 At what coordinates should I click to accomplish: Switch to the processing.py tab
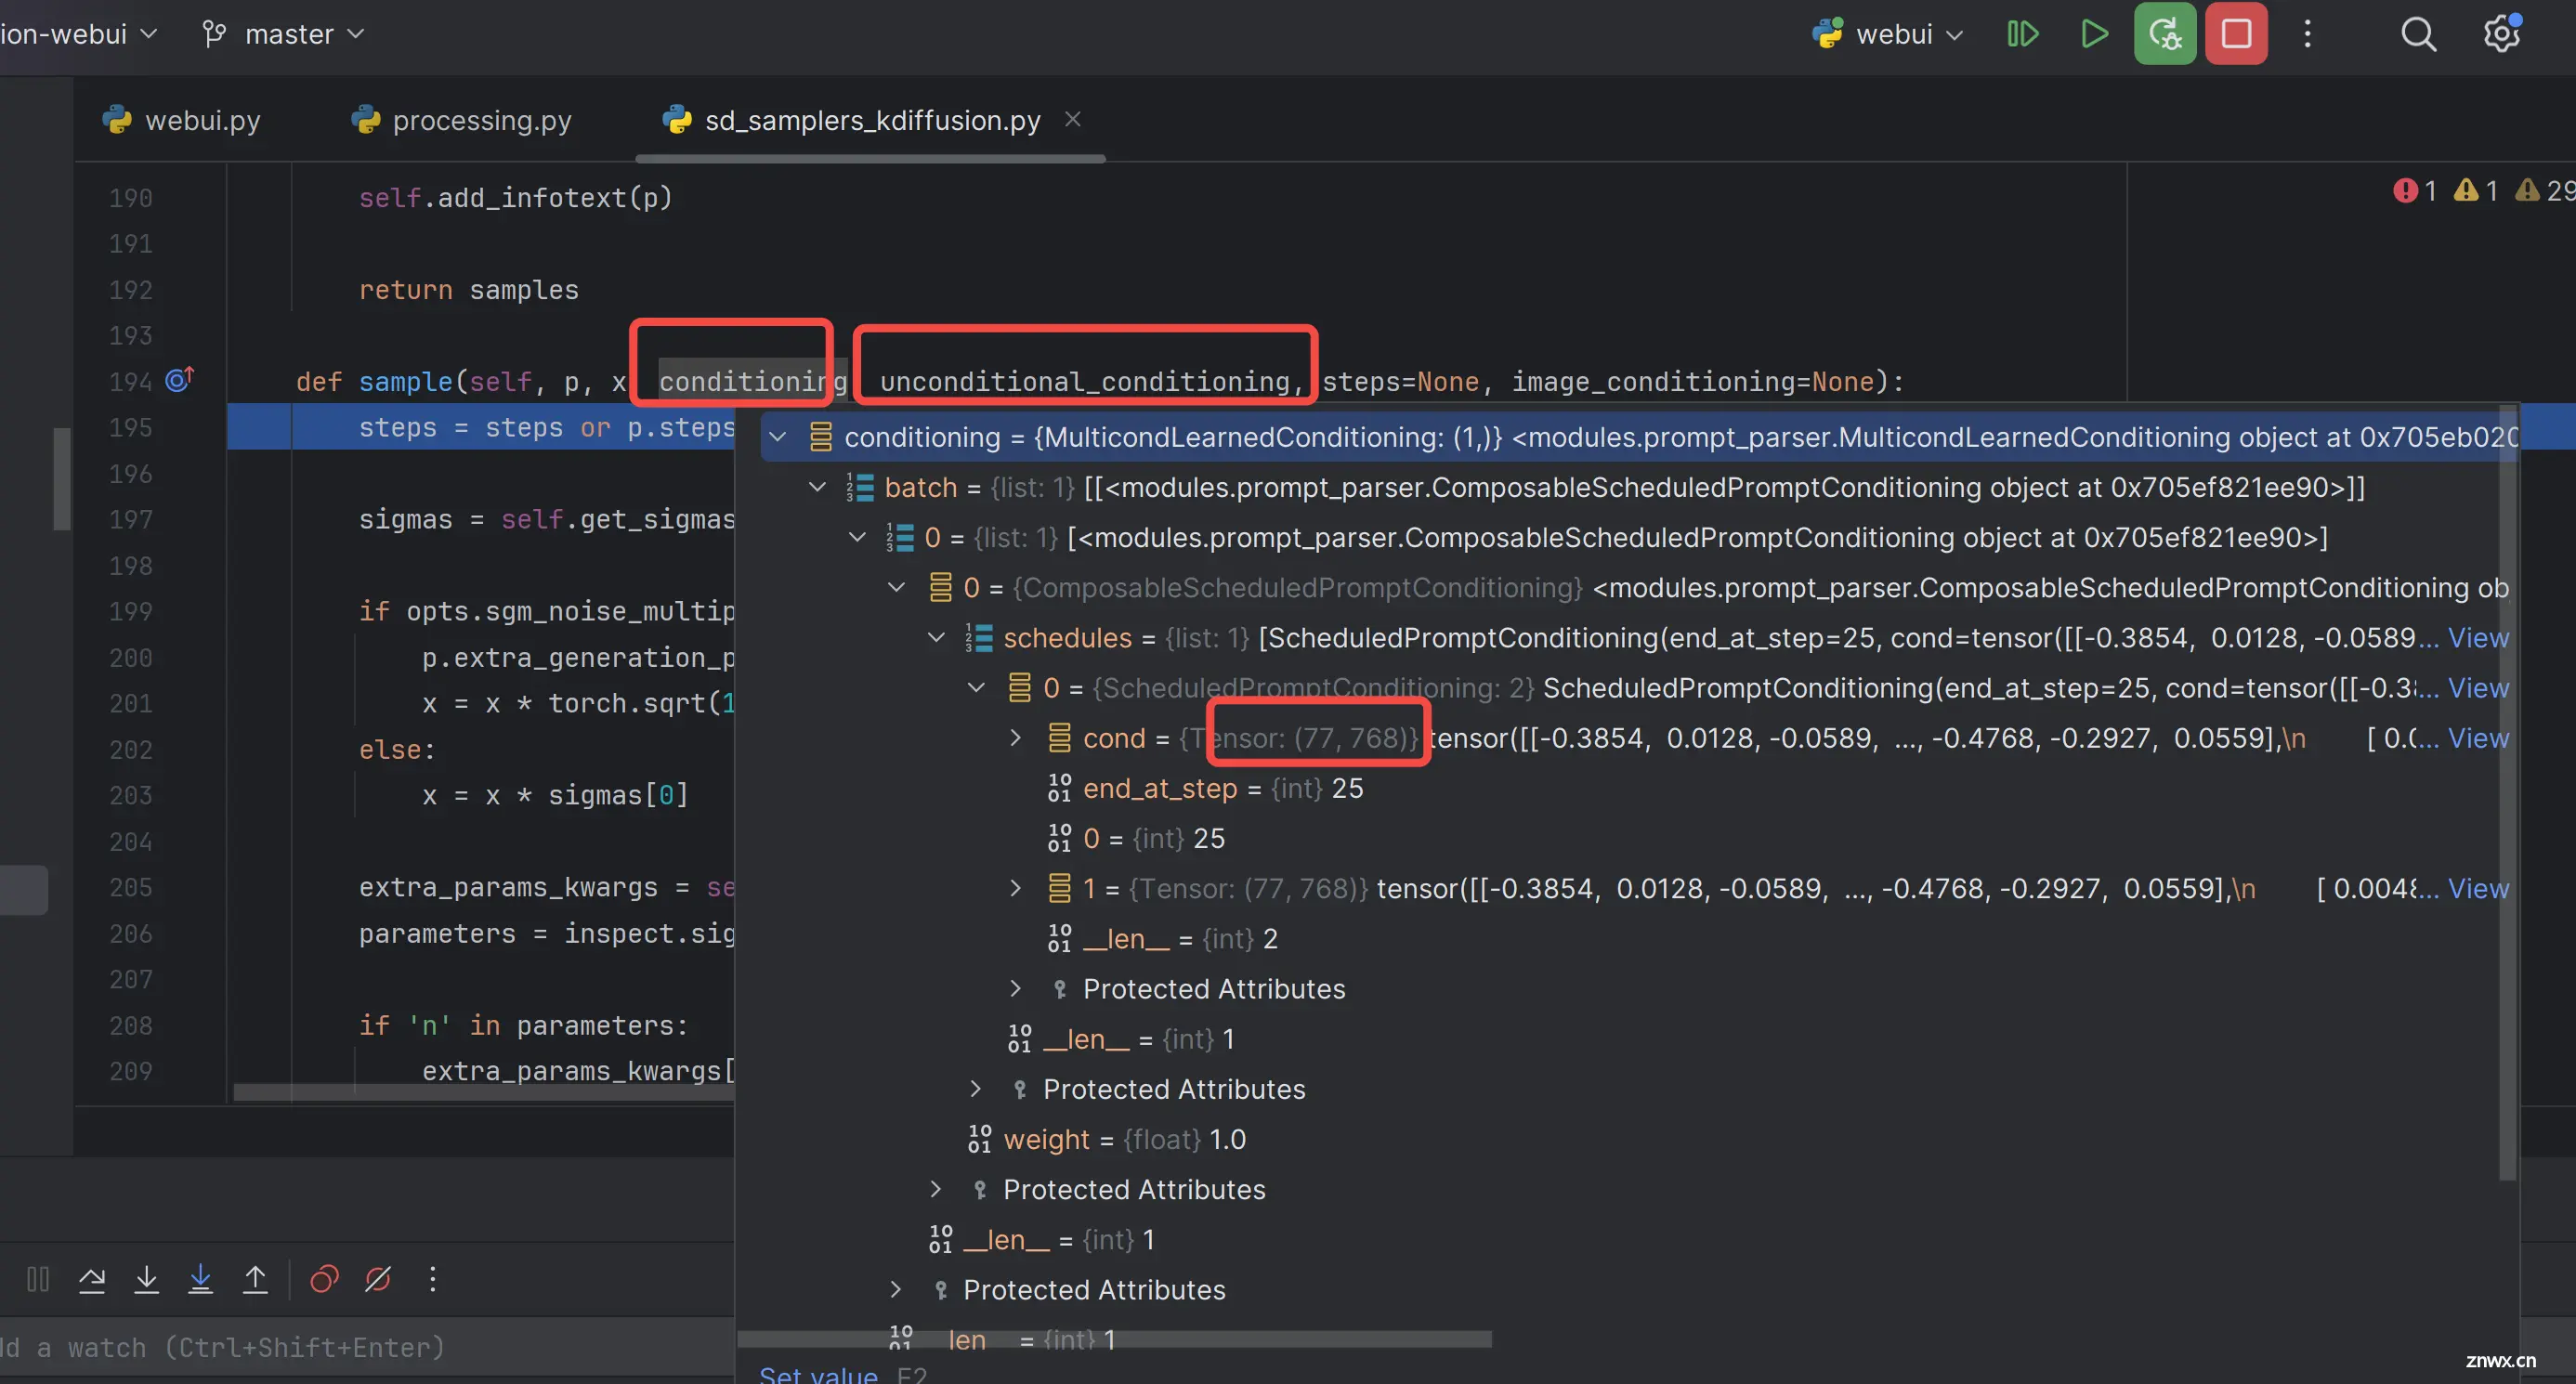click(461, 120)
